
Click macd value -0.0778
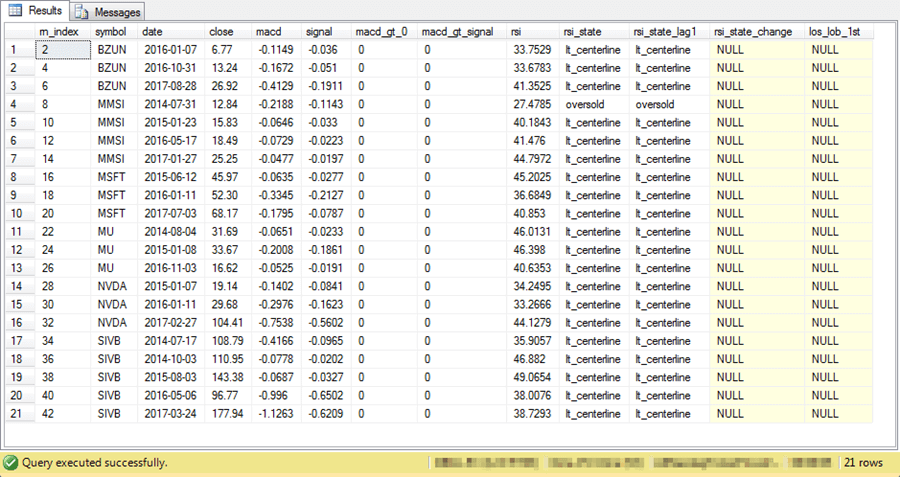point(274,359)
